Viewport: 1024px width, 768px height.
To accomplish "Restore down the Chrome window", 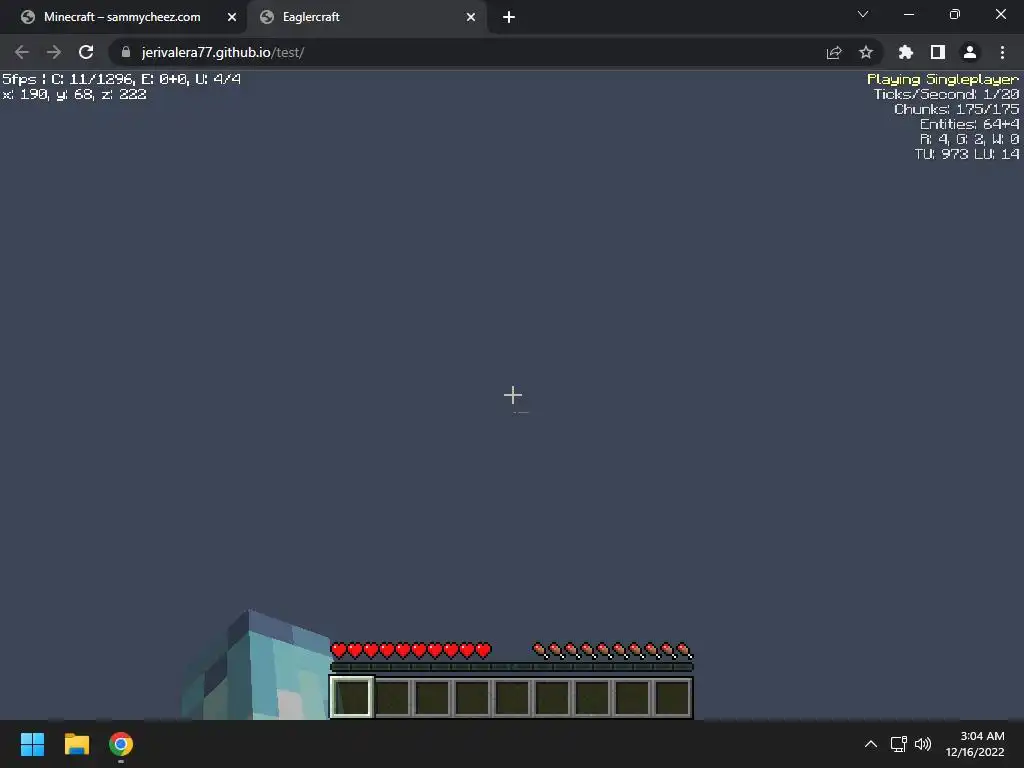I will pos(955,14).
